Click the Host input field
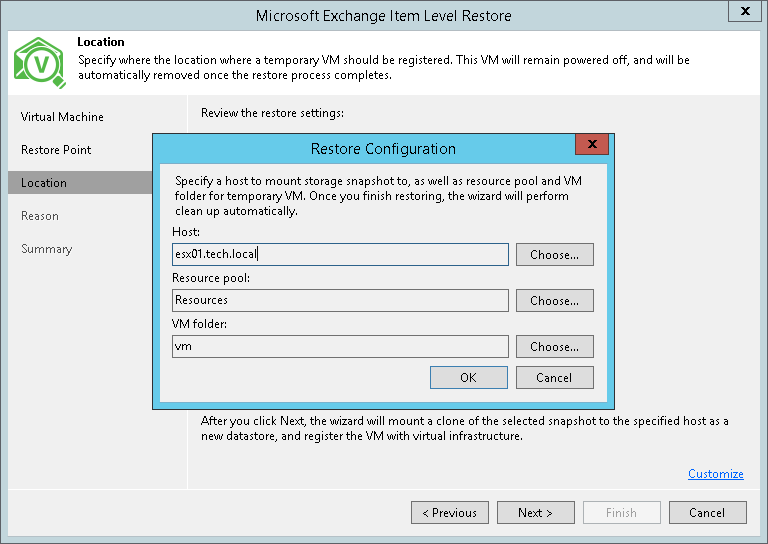The width and height of the screenshot is (768, 544). tap(340, 255)
